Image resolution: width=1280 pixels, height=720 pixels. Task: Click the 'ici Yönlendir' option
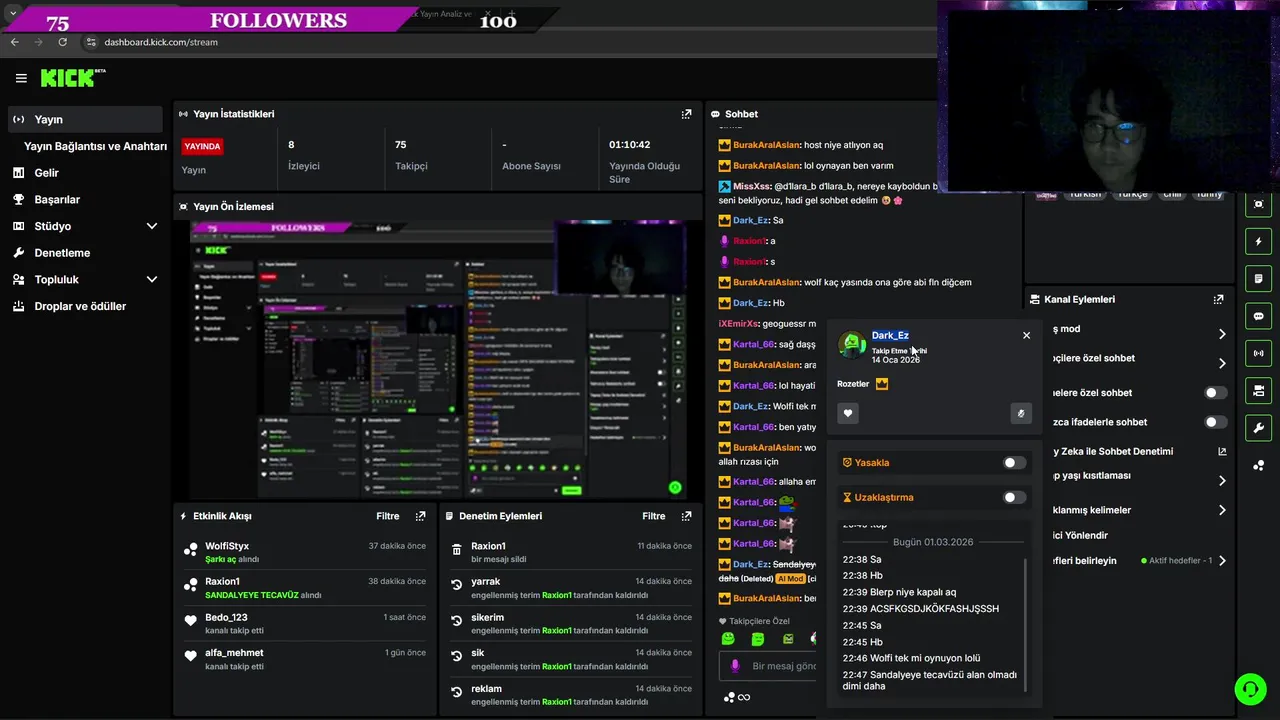(1081, 535)
